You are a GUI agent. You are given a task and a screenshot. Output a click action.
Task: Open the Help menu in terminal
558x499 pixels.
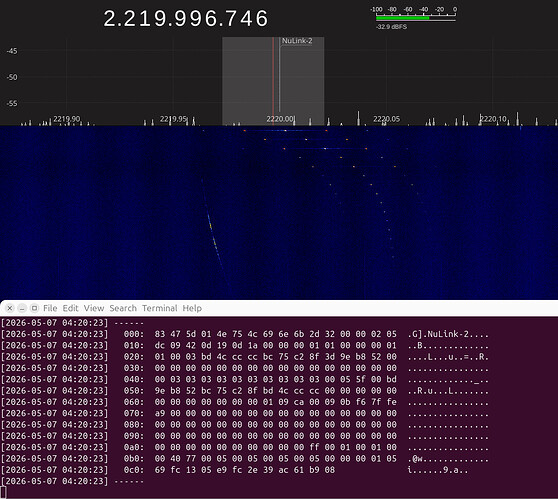192,308
